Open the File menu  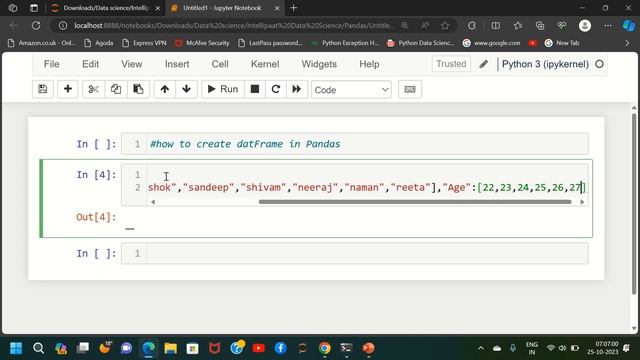pyautogui.click(x=51, y=64)
